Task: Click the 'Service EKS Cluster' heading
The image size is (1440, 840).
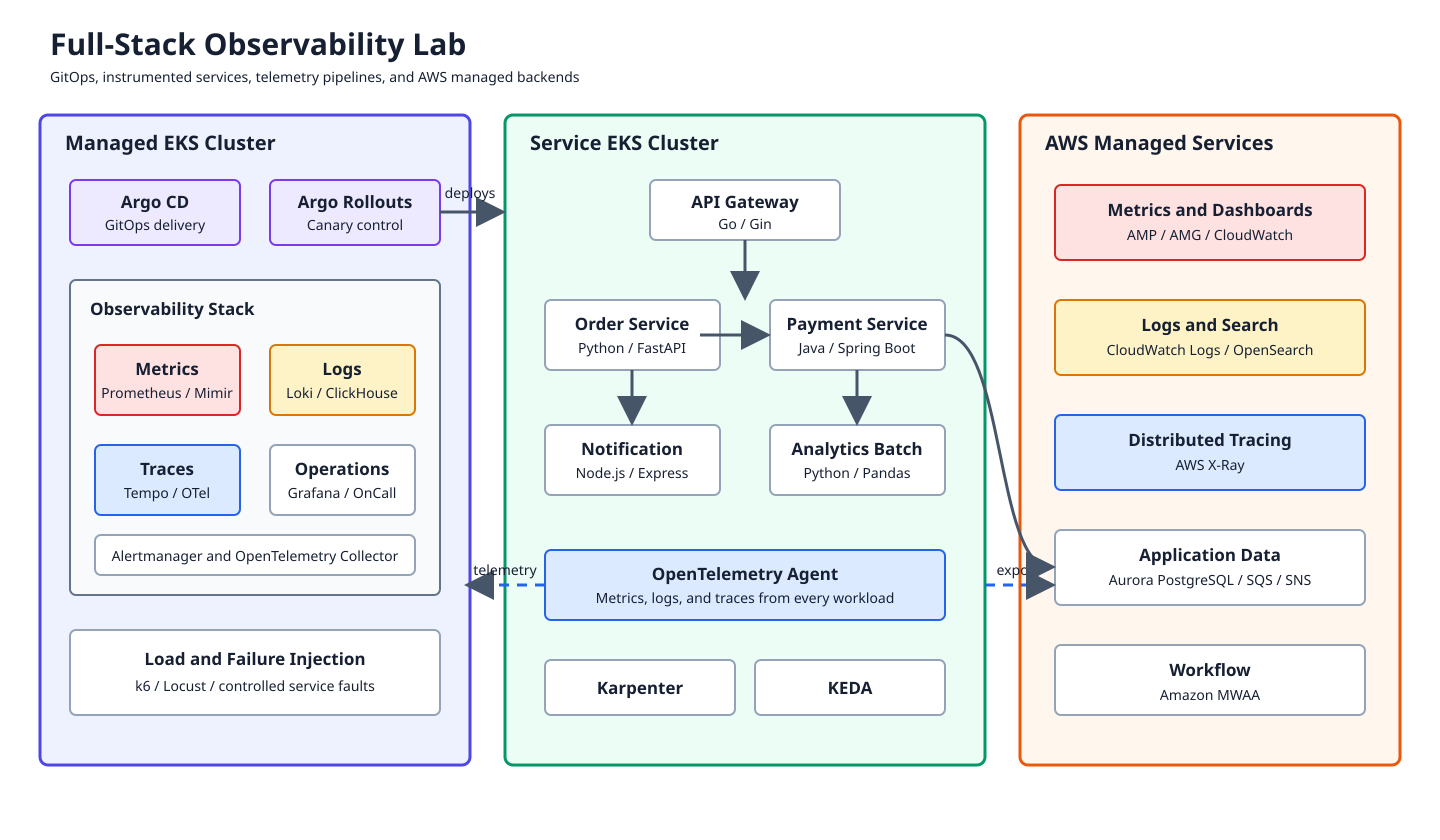Action: (624, 143)
